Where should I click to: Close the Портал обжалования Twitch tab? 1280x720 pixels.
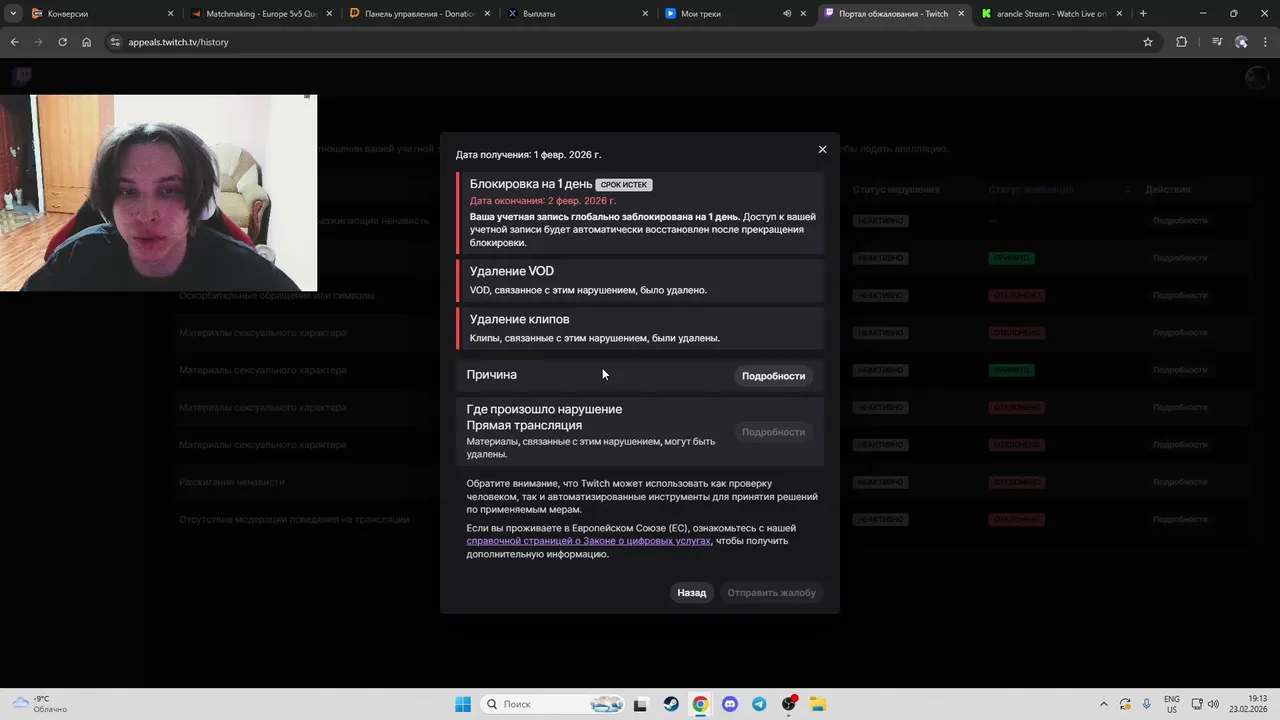962,14
